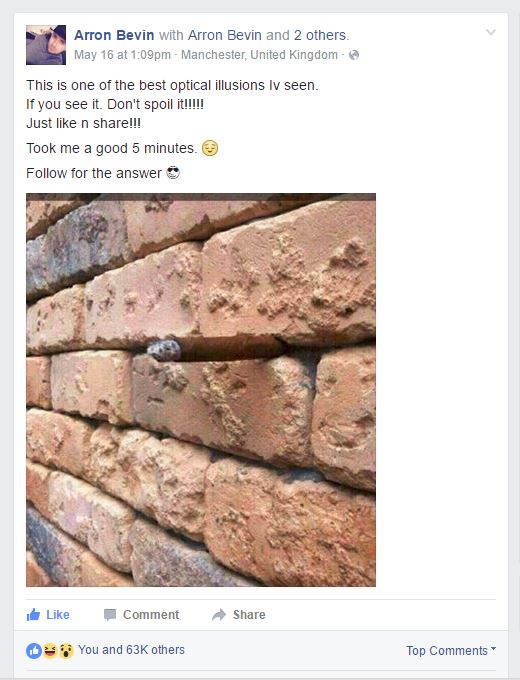Open the post options chevron menu
Screen dimensions: 520x680
pyautogui.click(x=491, y=33)
